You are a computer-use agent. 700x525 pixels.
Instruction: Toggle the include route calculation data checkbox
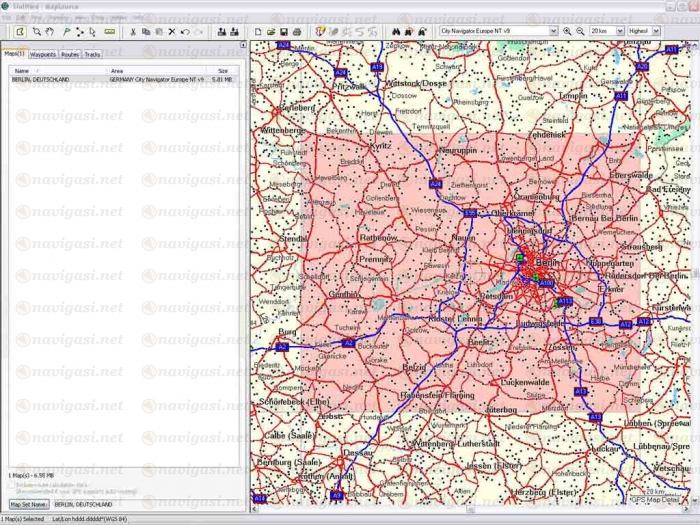(12, 484)
